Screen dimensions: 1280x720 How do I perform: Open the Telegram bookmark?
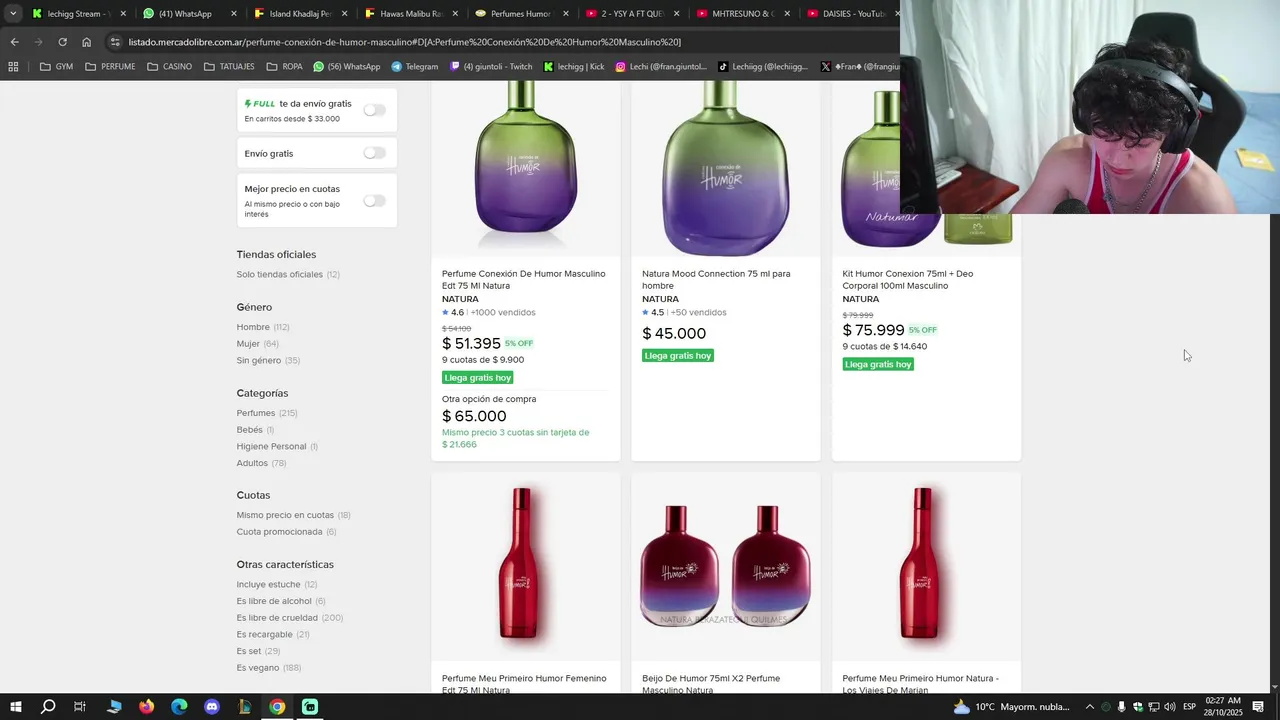point(414,67)
